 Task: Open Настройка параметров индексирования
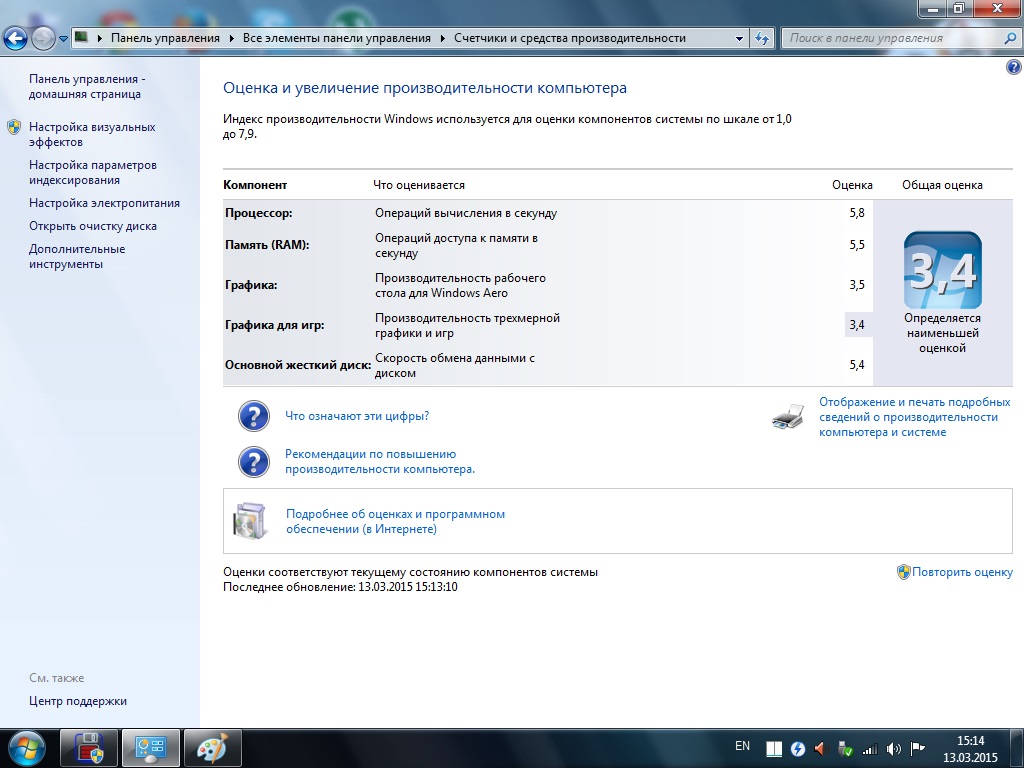pyautogui.click(x=93, y=172)
